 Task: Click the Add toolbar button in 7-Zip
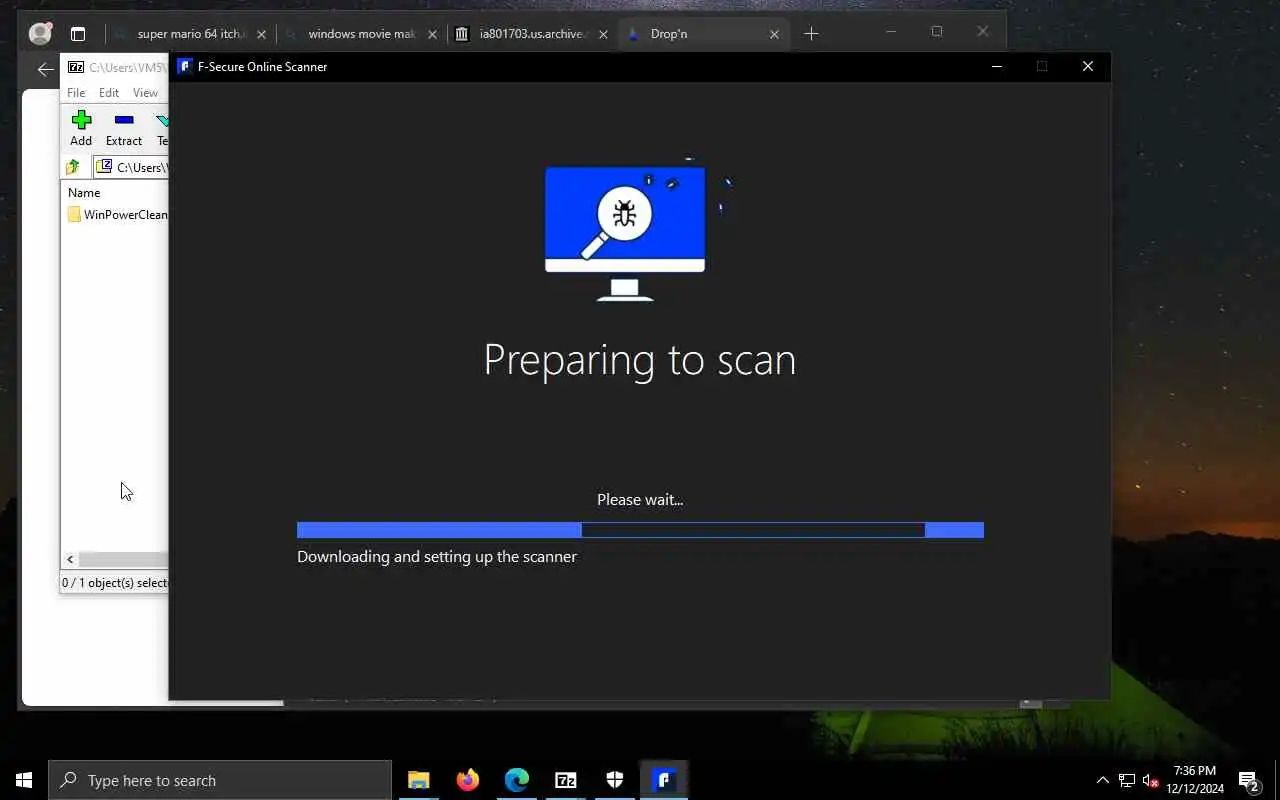[x=81, y=129]
